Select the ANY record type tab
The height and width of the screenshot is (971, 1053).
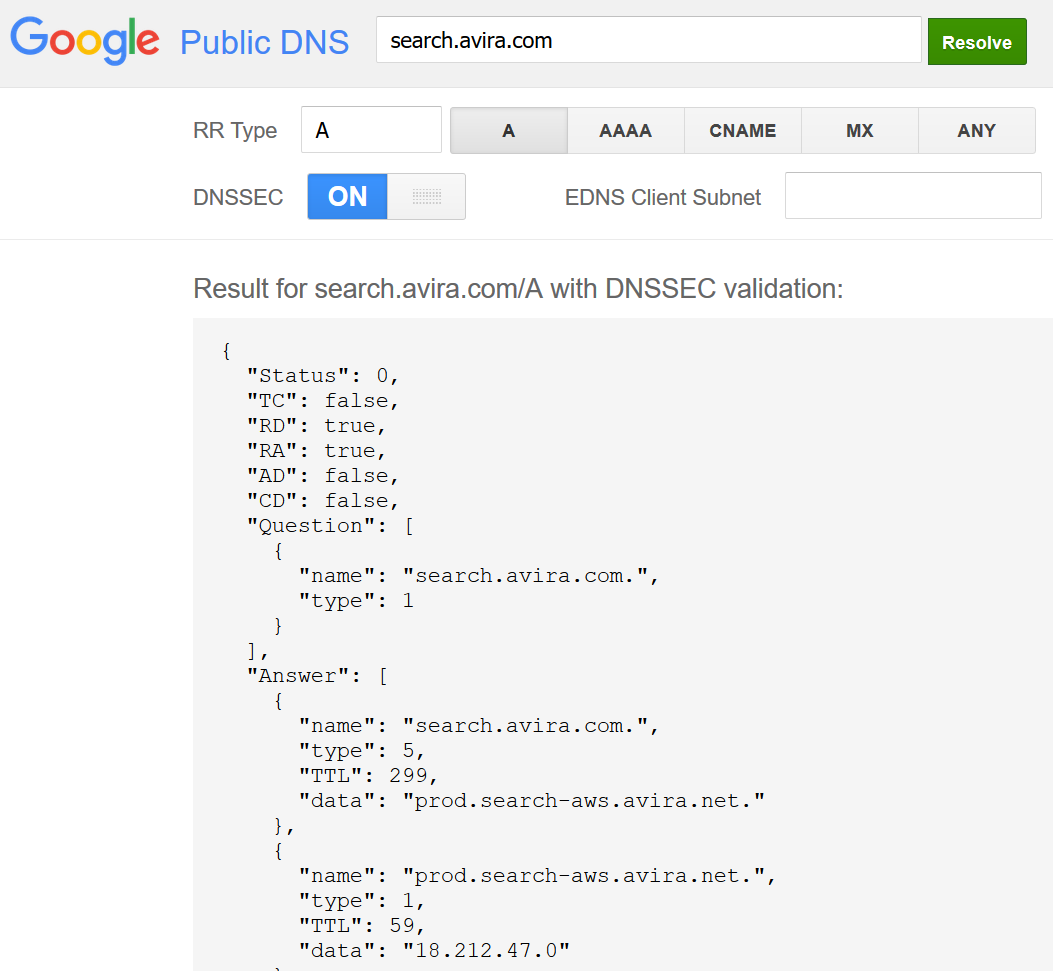pyautogui.click(x=977, y=130)
